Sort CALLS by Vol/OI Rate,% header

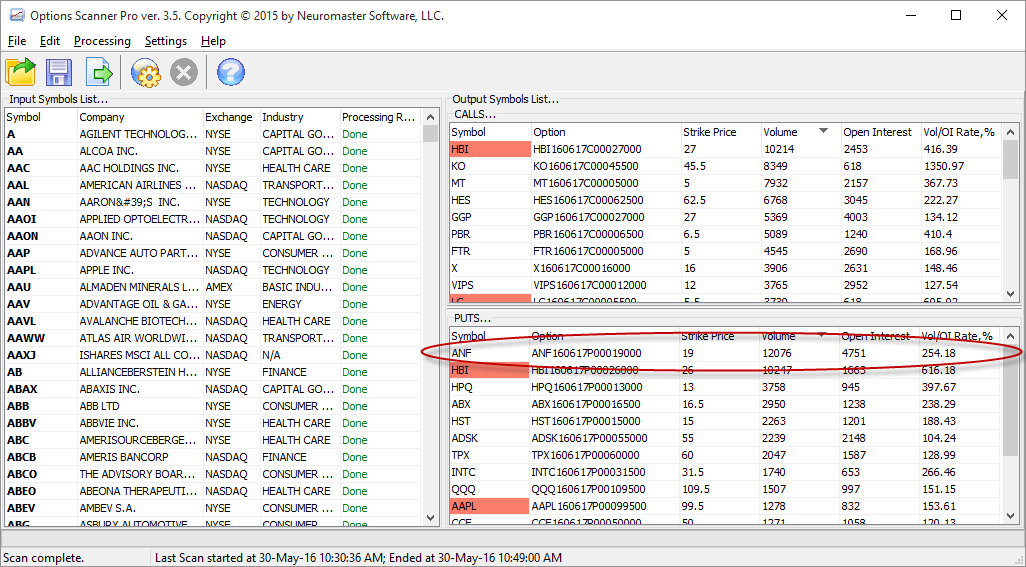tap(961, 132)
